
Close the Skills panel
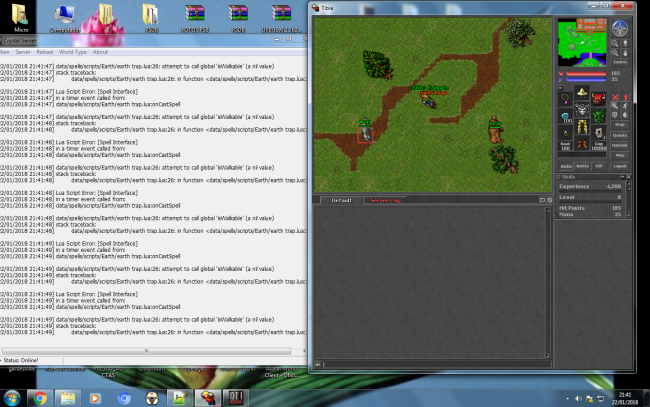click(x=628, y=177)
